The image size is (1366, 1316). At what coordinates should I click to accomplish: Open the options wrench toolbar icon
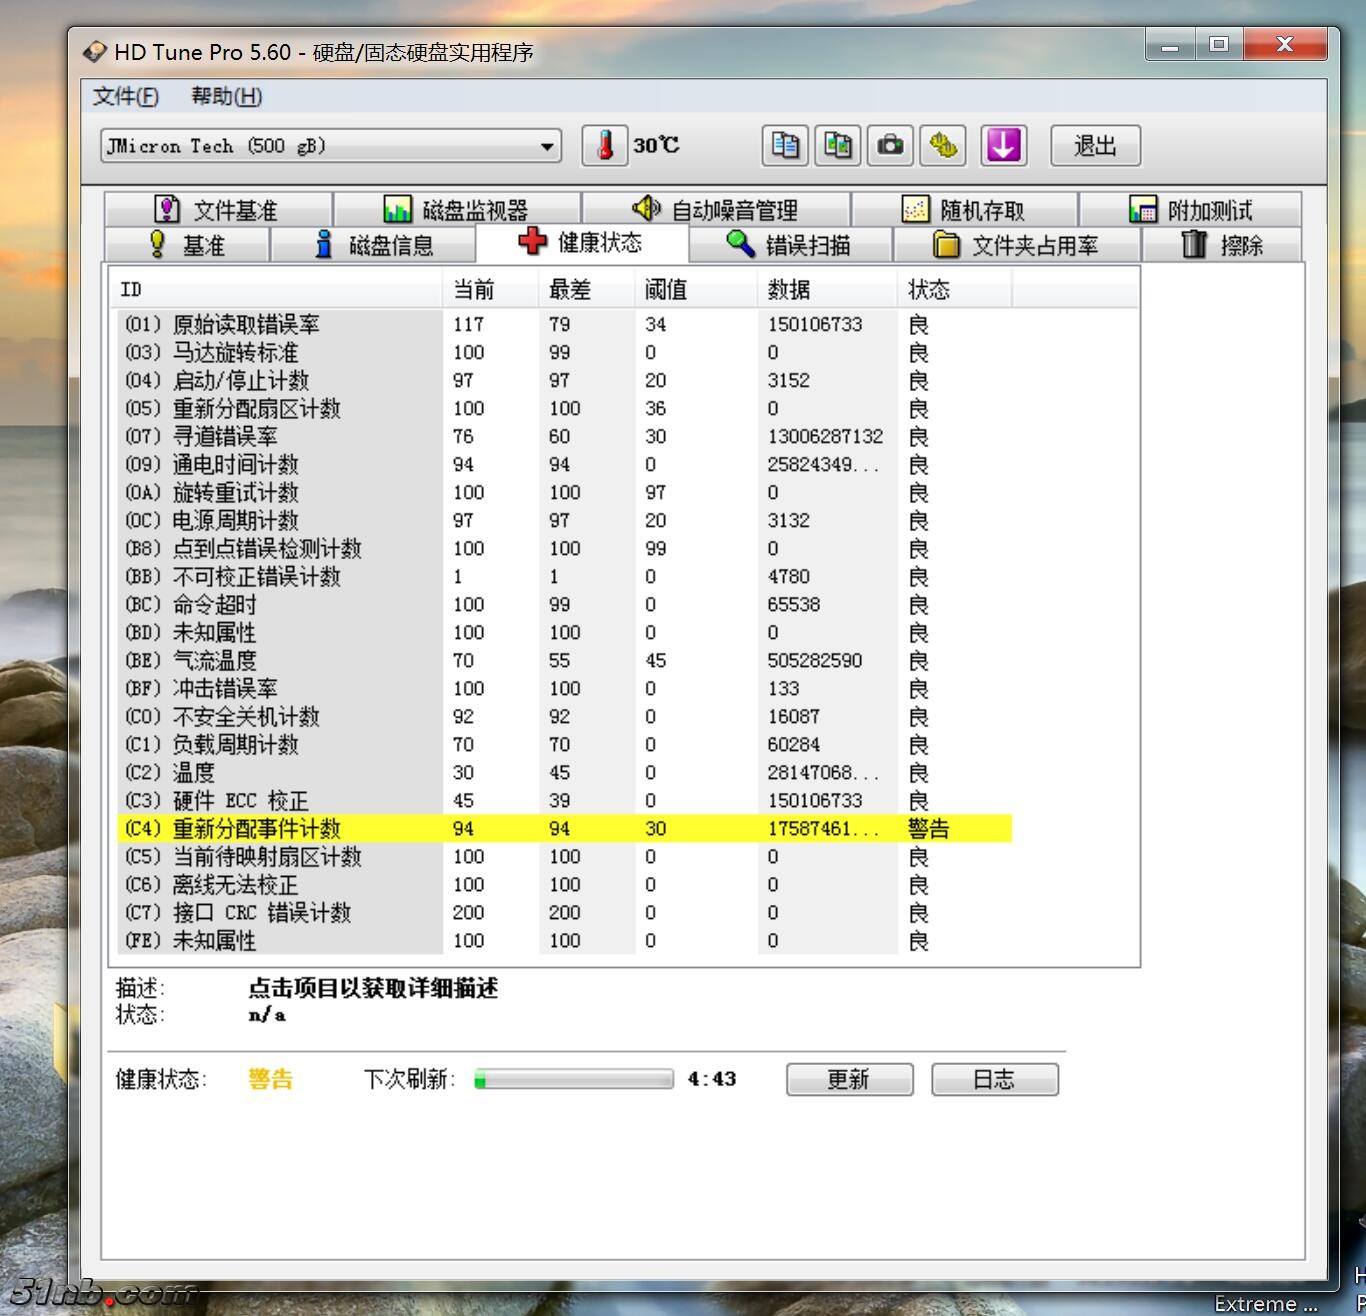pyautogui.click(x=943, y=146)
